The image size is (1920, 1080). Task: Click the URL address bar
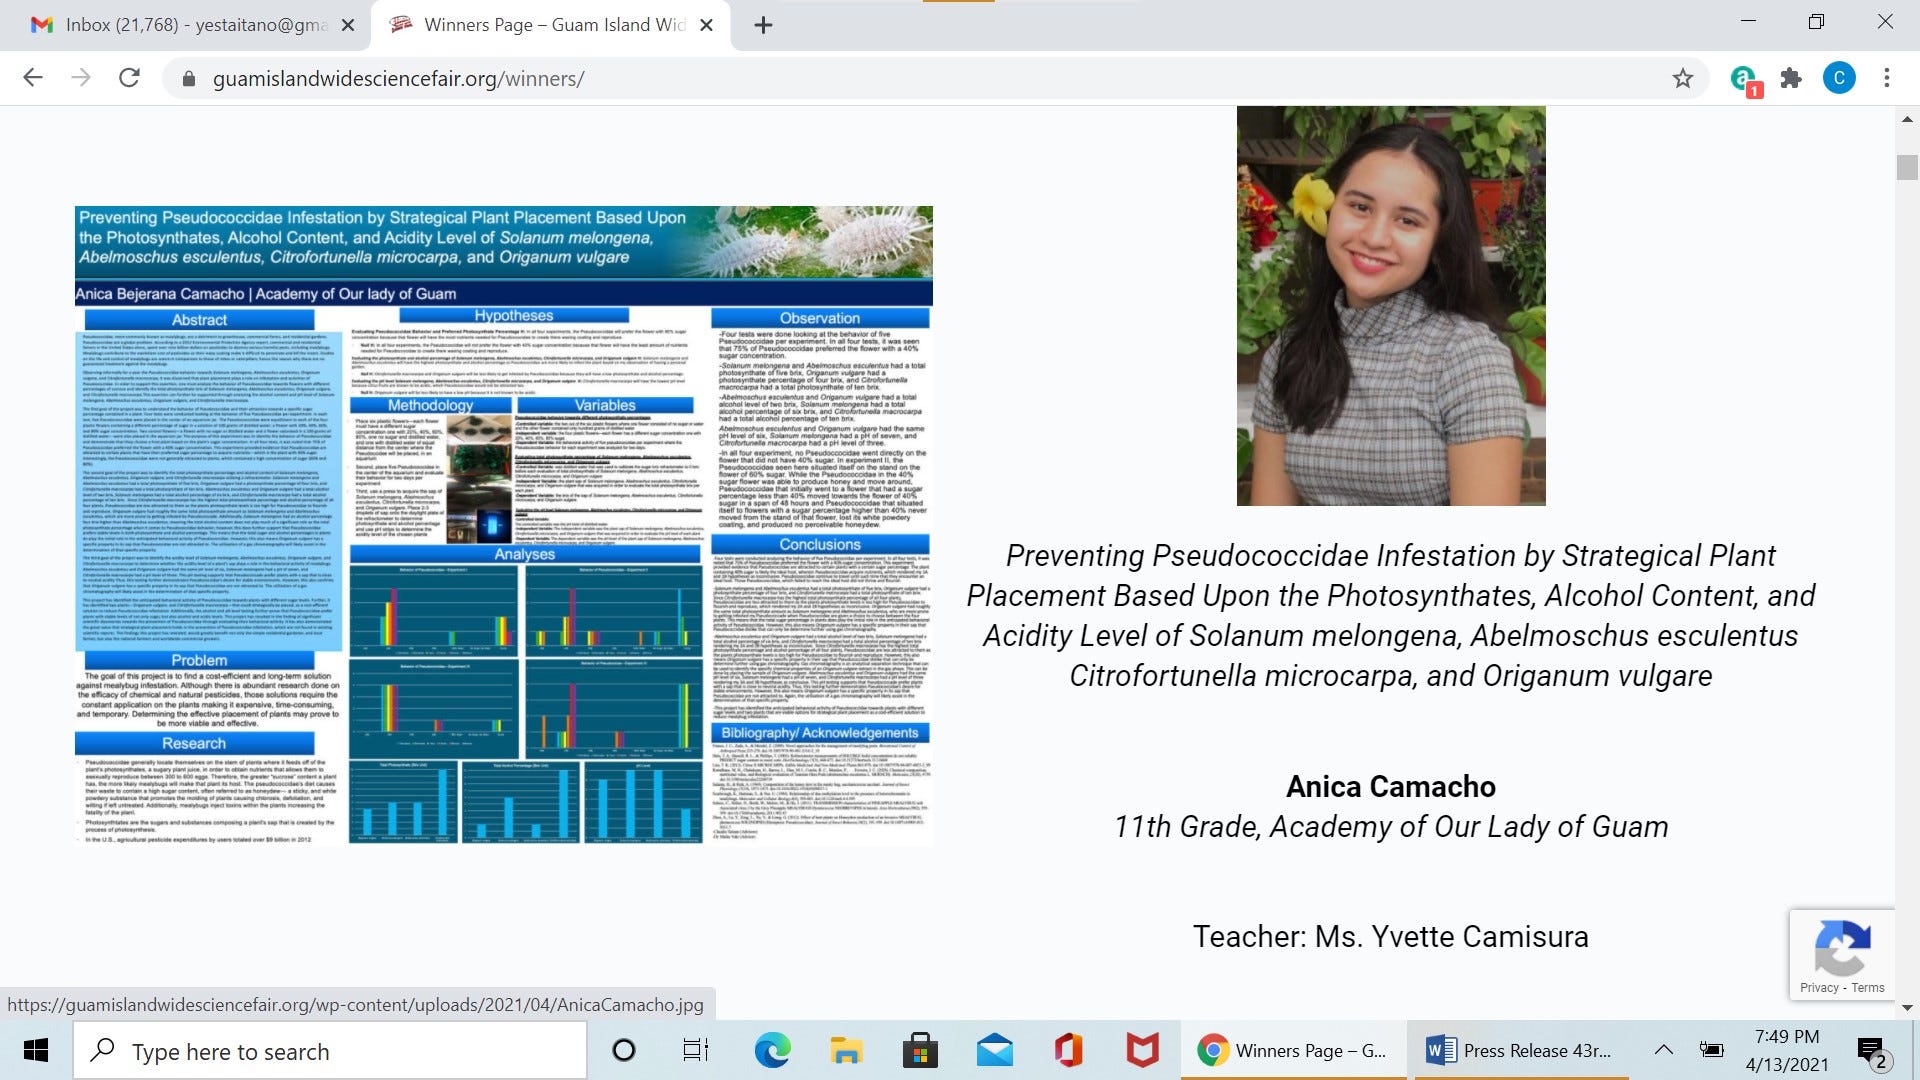pyautogui.click(x=900, y=79)
